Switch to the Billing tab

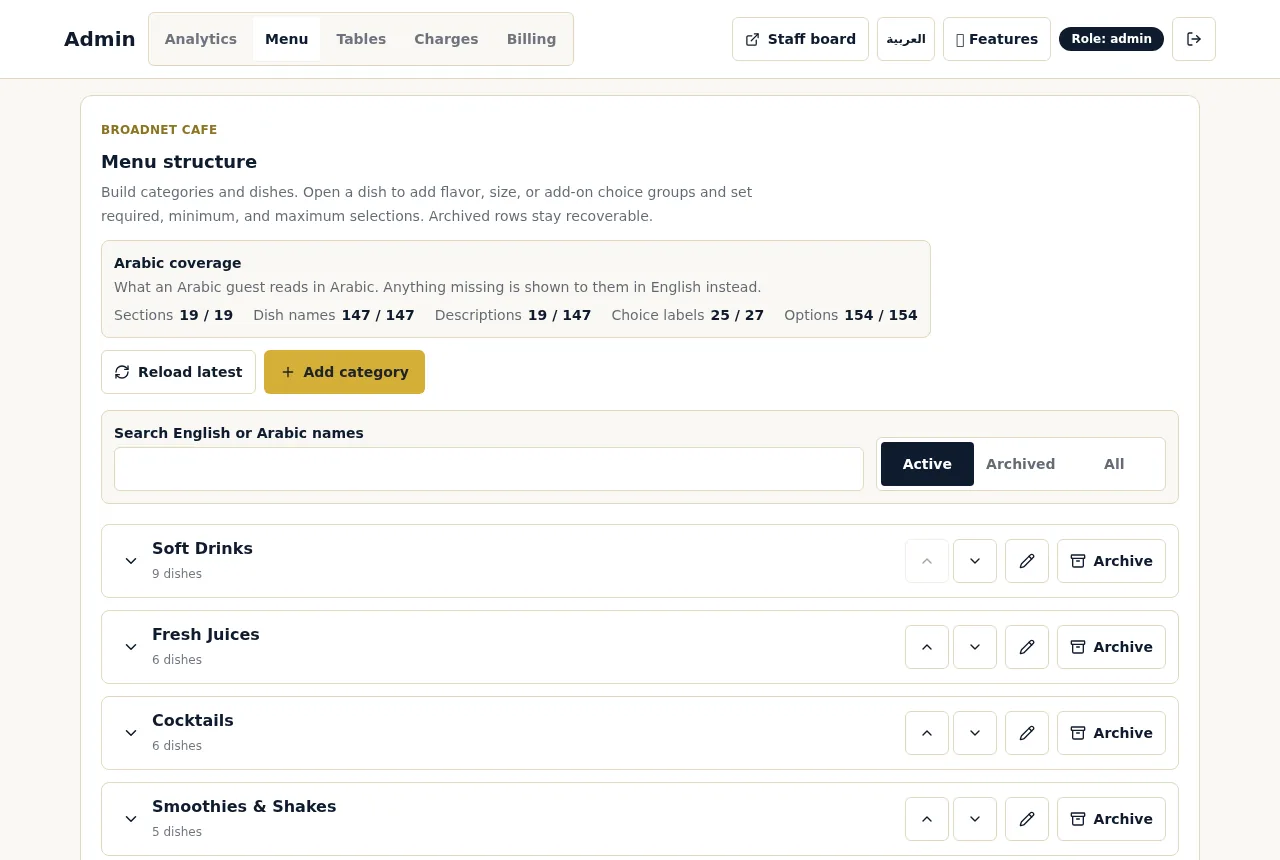pos(531,39)
